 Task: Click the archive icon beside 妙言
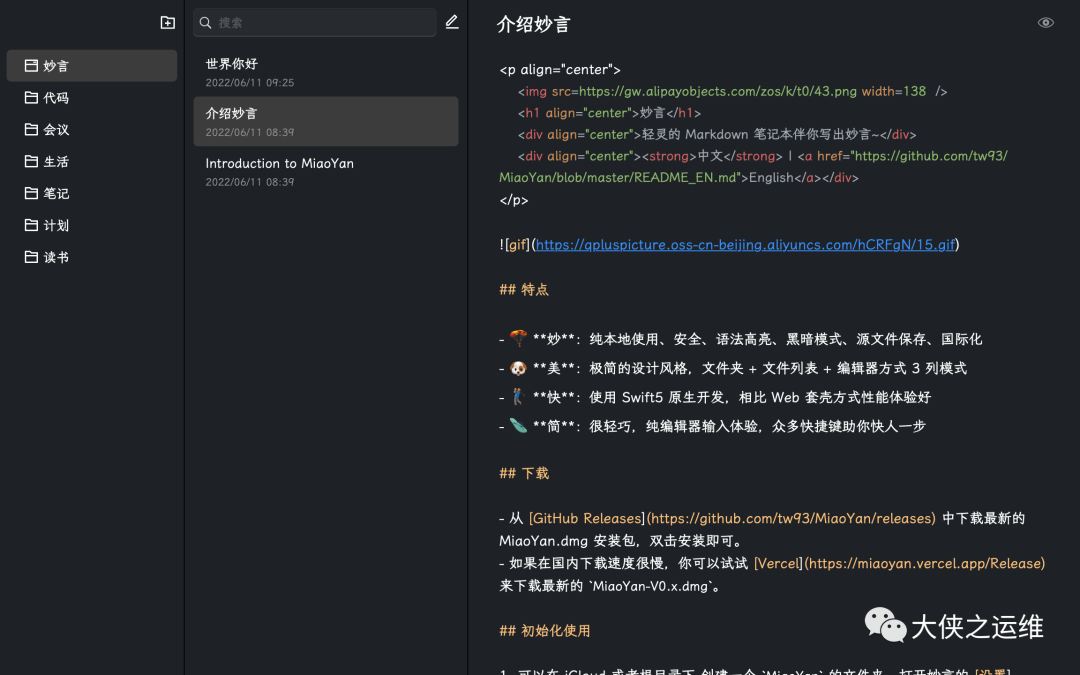31,65
